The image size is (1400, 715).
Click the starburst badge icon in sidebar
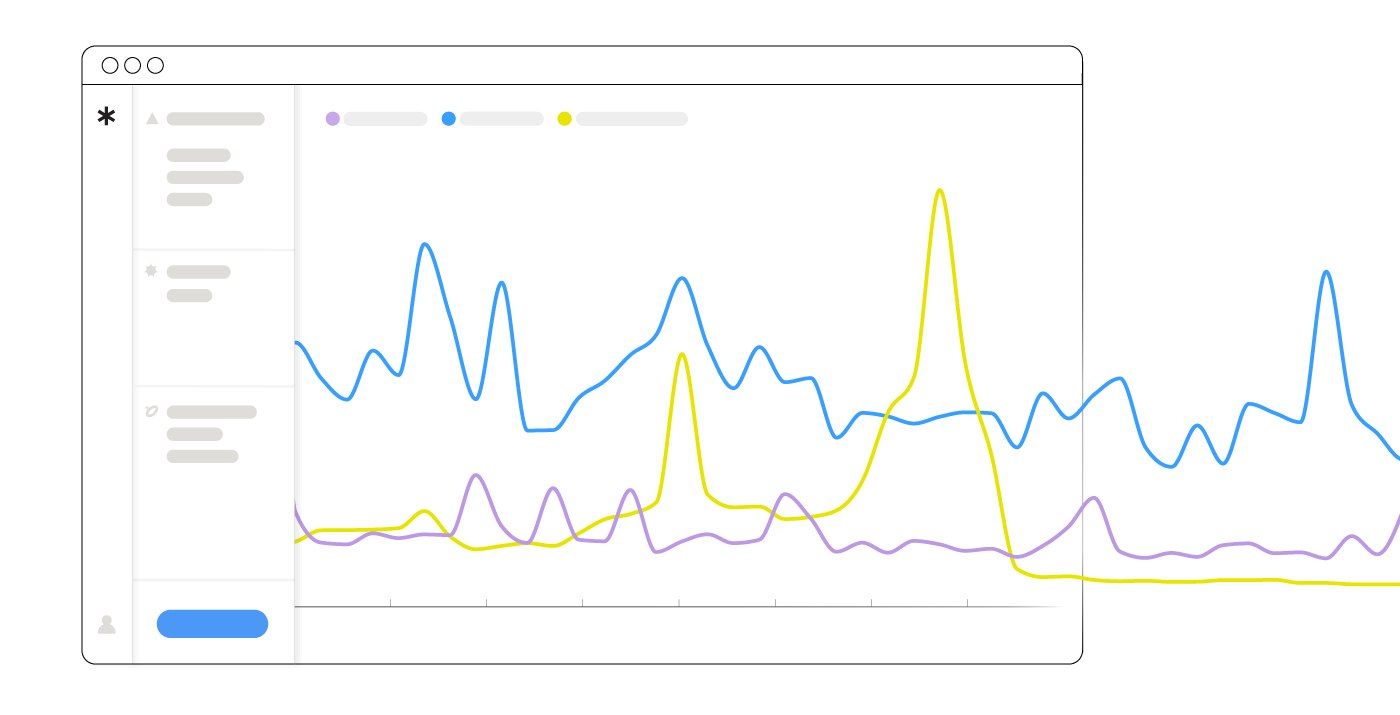click(x=152, y=271)
